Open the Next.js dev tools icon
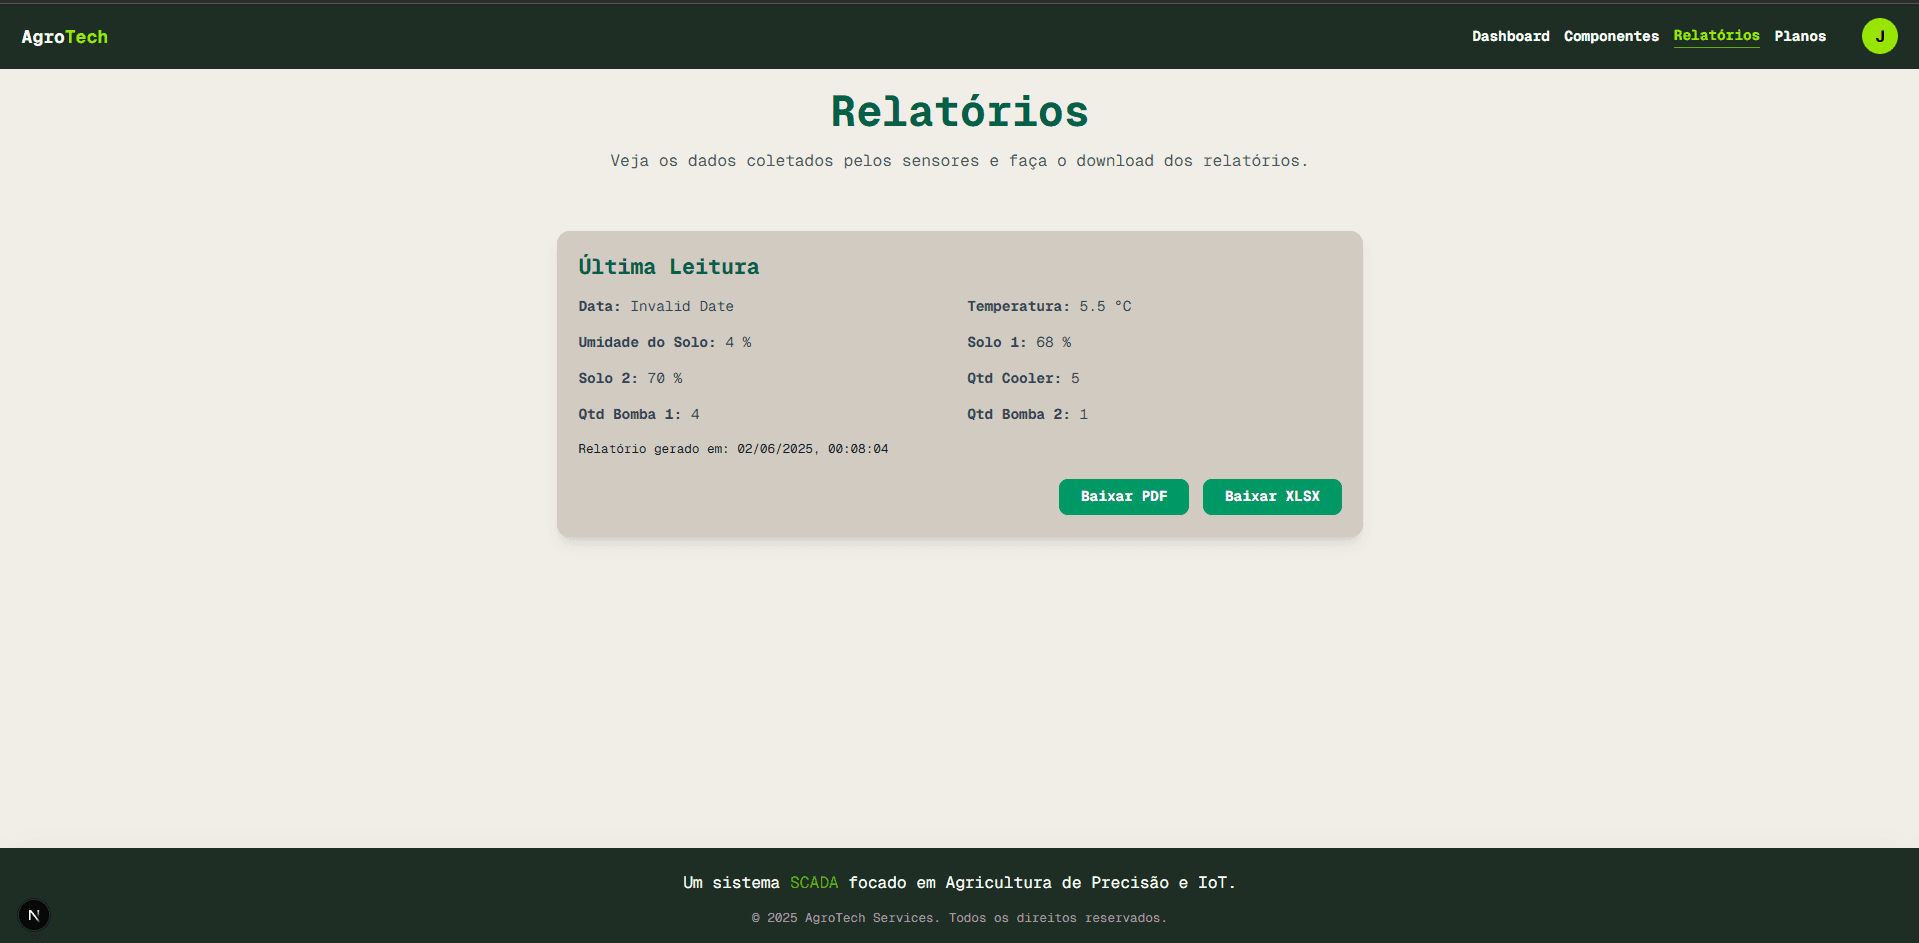Screen dimensions: 1919x943 (x=33, y=914)
